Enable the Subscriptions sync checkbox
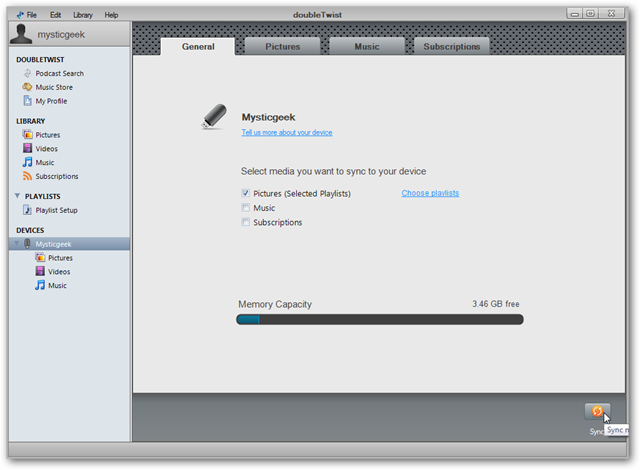The height and width of the screenshot is (470, 640). 245,222
